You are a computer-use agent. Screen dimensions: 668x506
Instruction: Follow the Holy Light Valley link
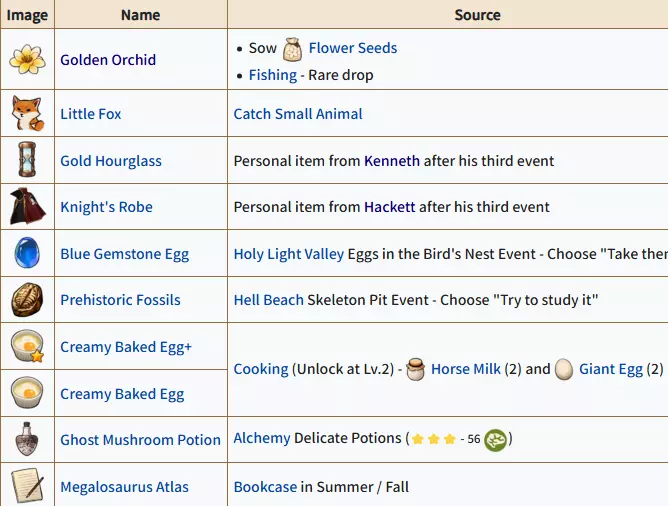click(x=288, y=254)
